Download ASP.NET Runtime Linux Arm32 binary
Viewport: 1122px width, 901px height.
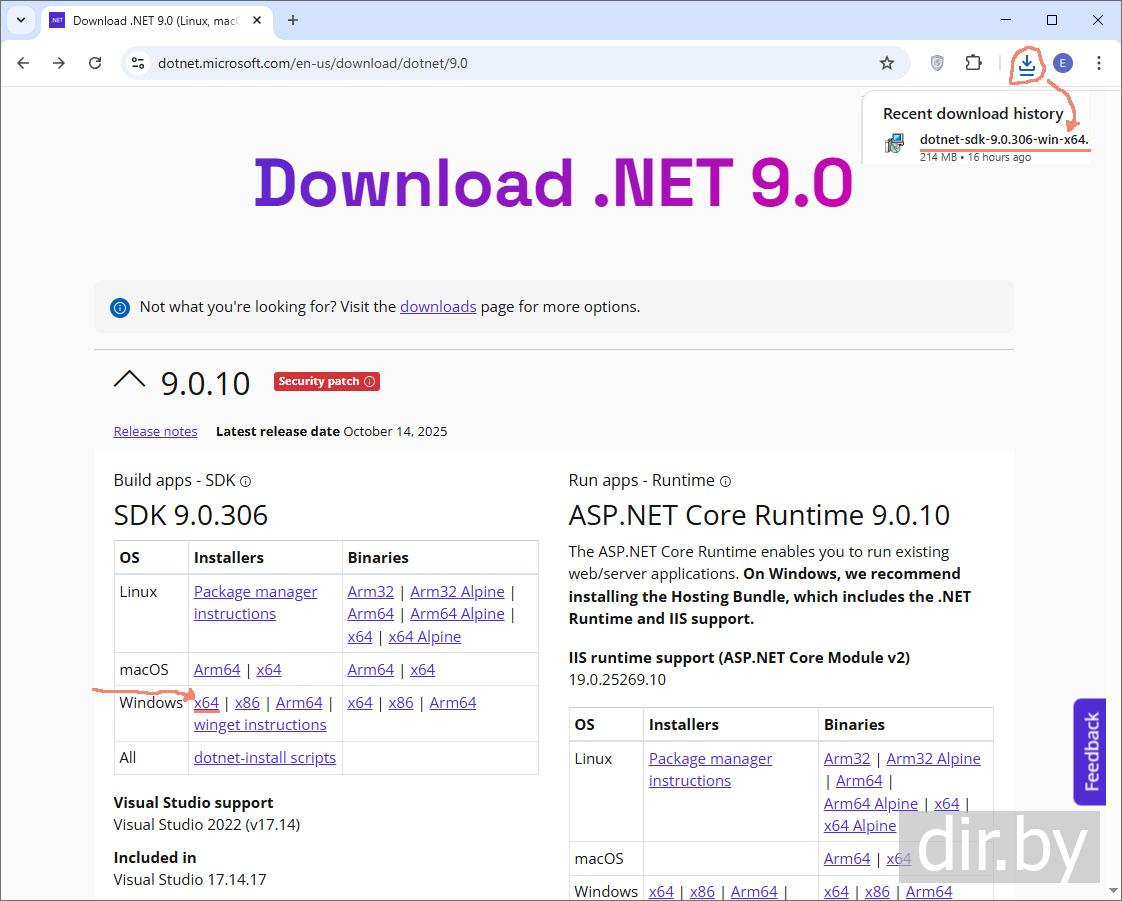click(847, 759)
